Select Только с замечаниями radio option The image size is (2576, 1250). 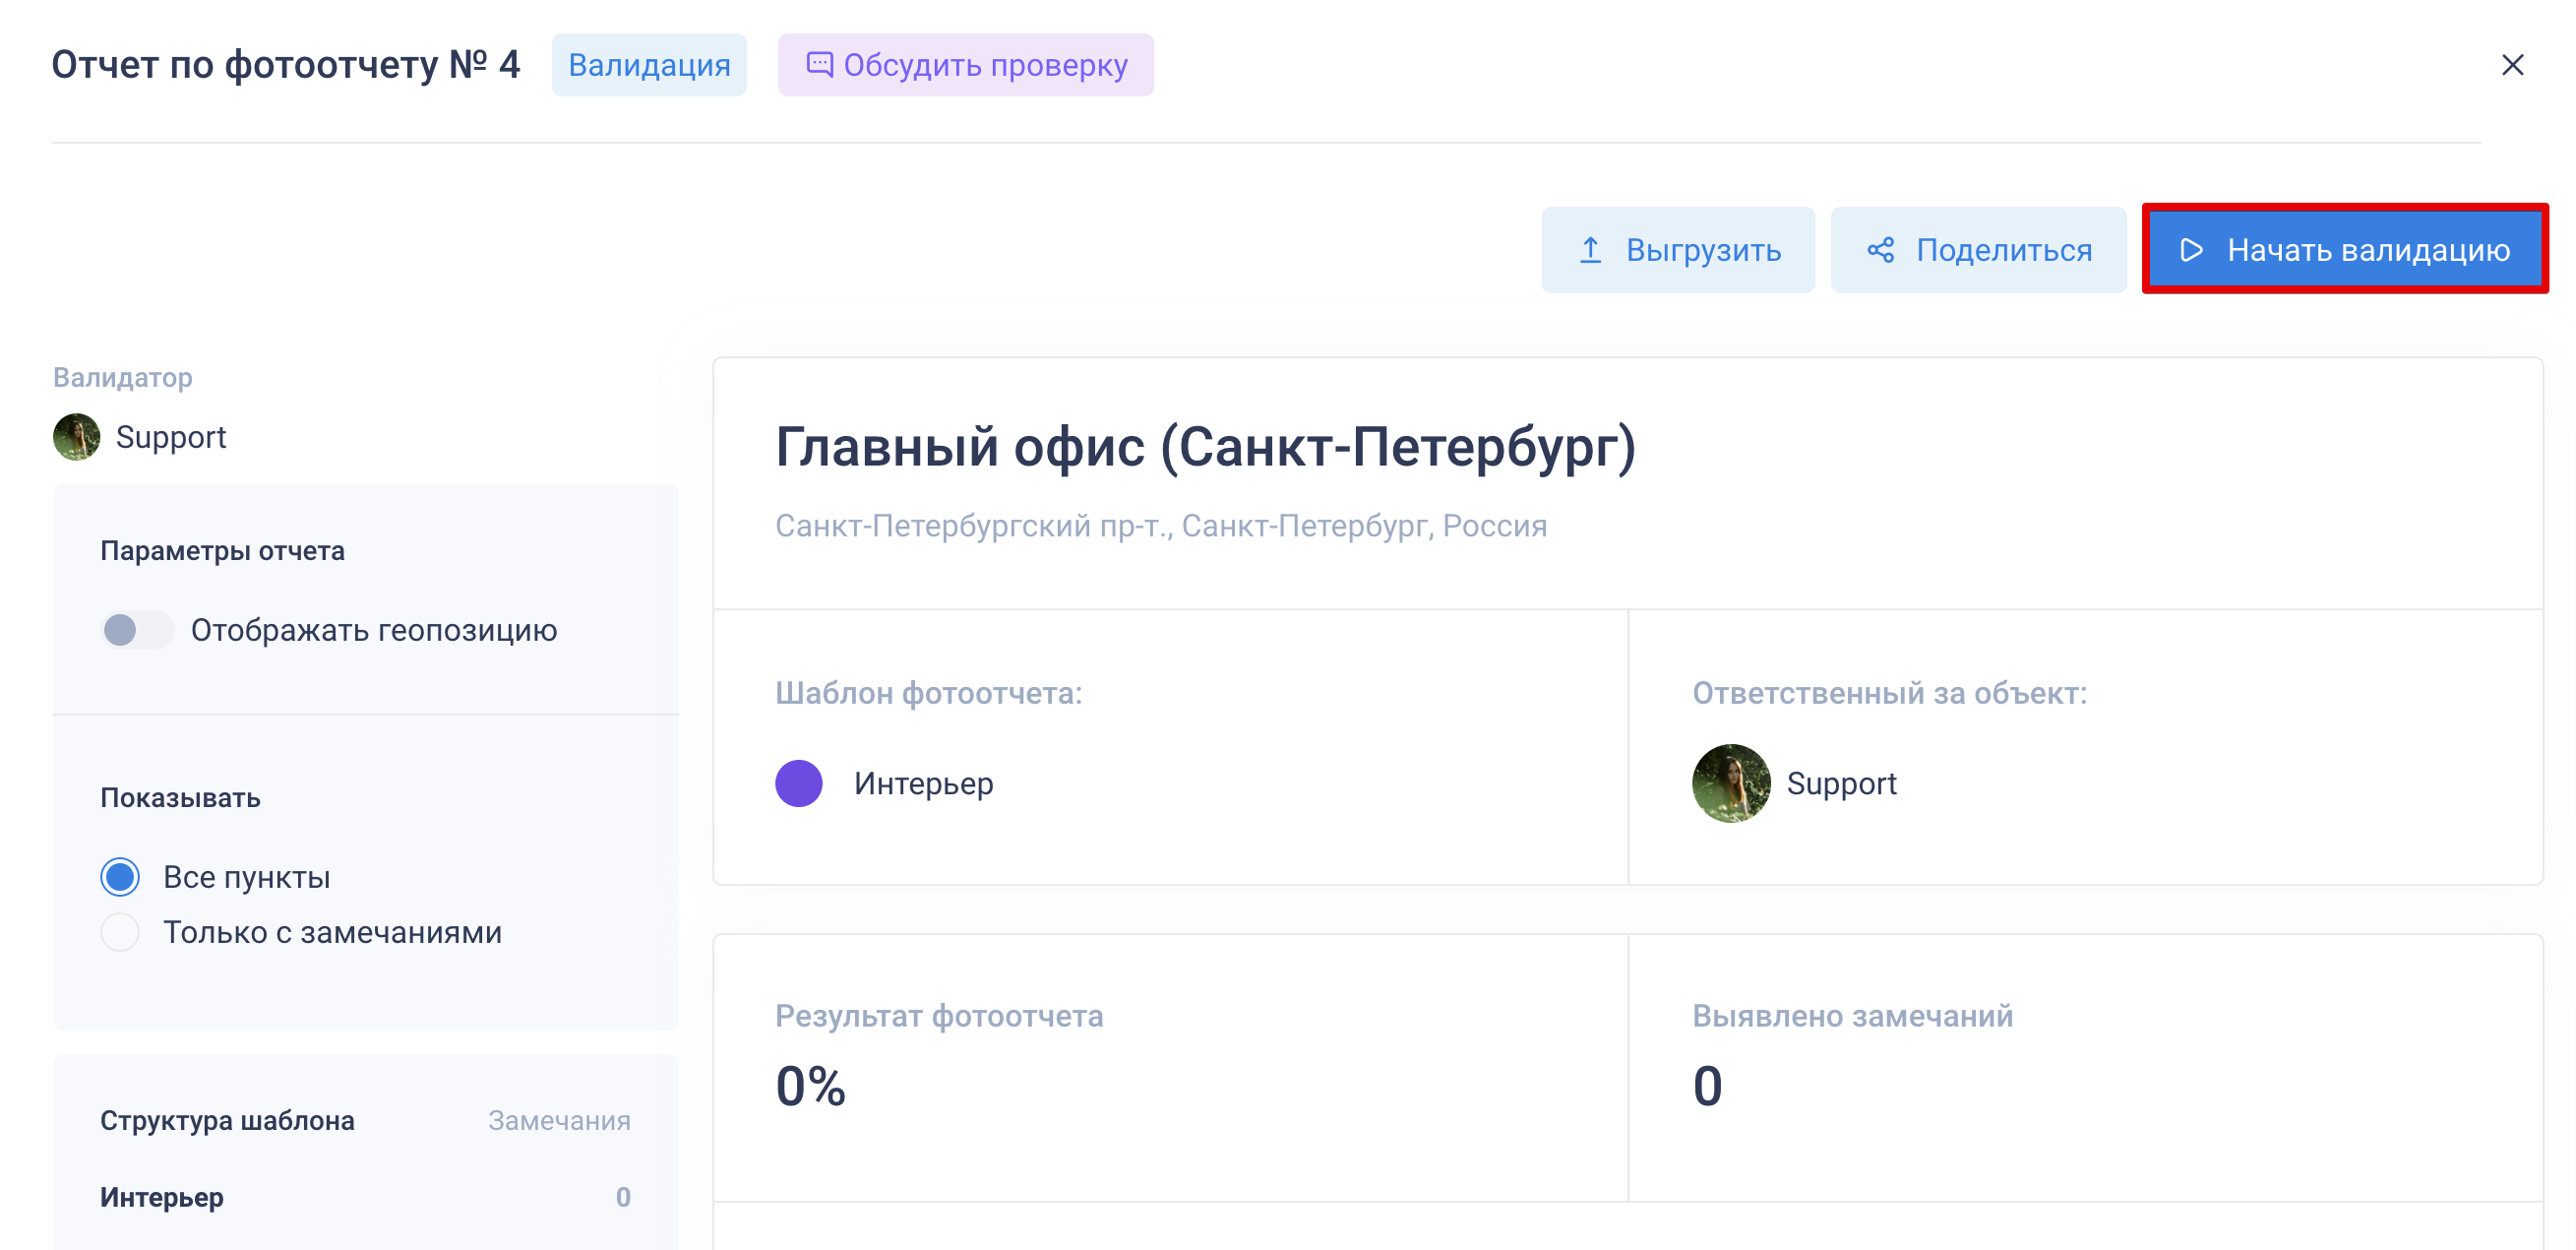[x=120, y=932]
